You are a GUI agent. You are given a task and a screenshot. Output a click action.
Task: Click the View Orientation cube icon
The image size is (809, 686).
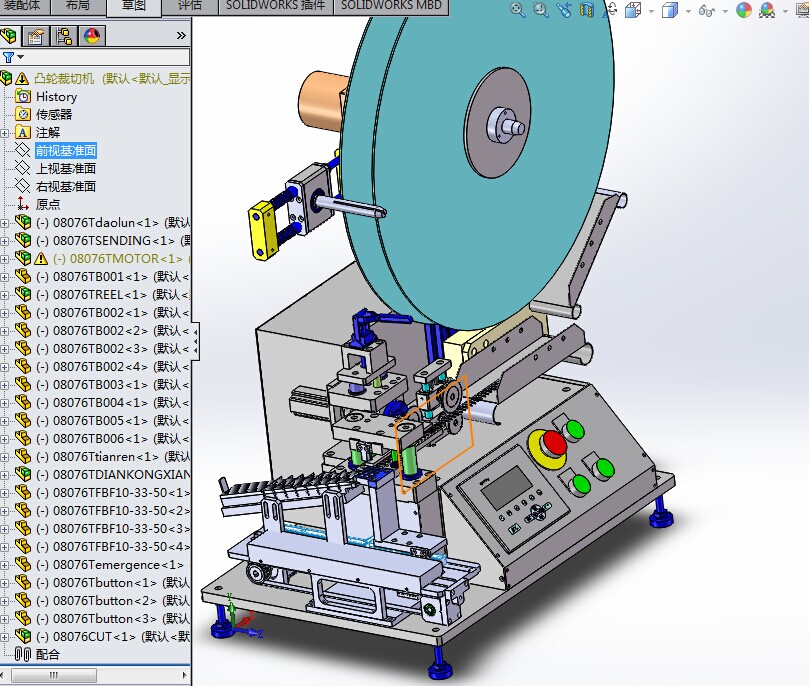pyautogui.click(x=633, y=10)
